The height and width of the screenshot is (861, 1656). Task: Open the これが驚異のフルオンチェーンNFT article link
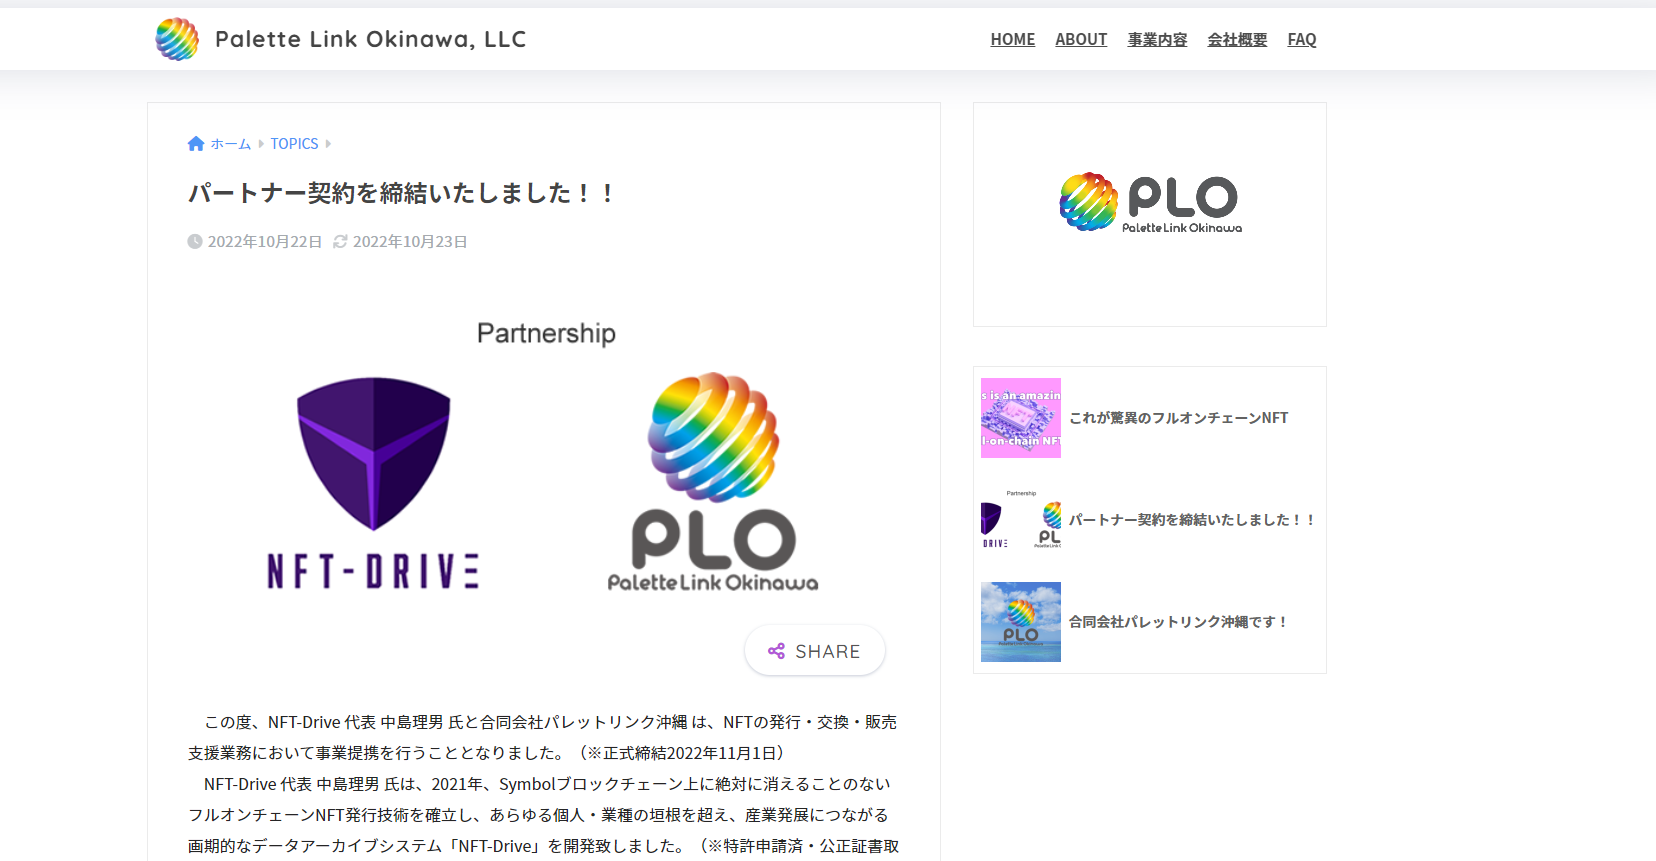click(x=1178, y=418)
